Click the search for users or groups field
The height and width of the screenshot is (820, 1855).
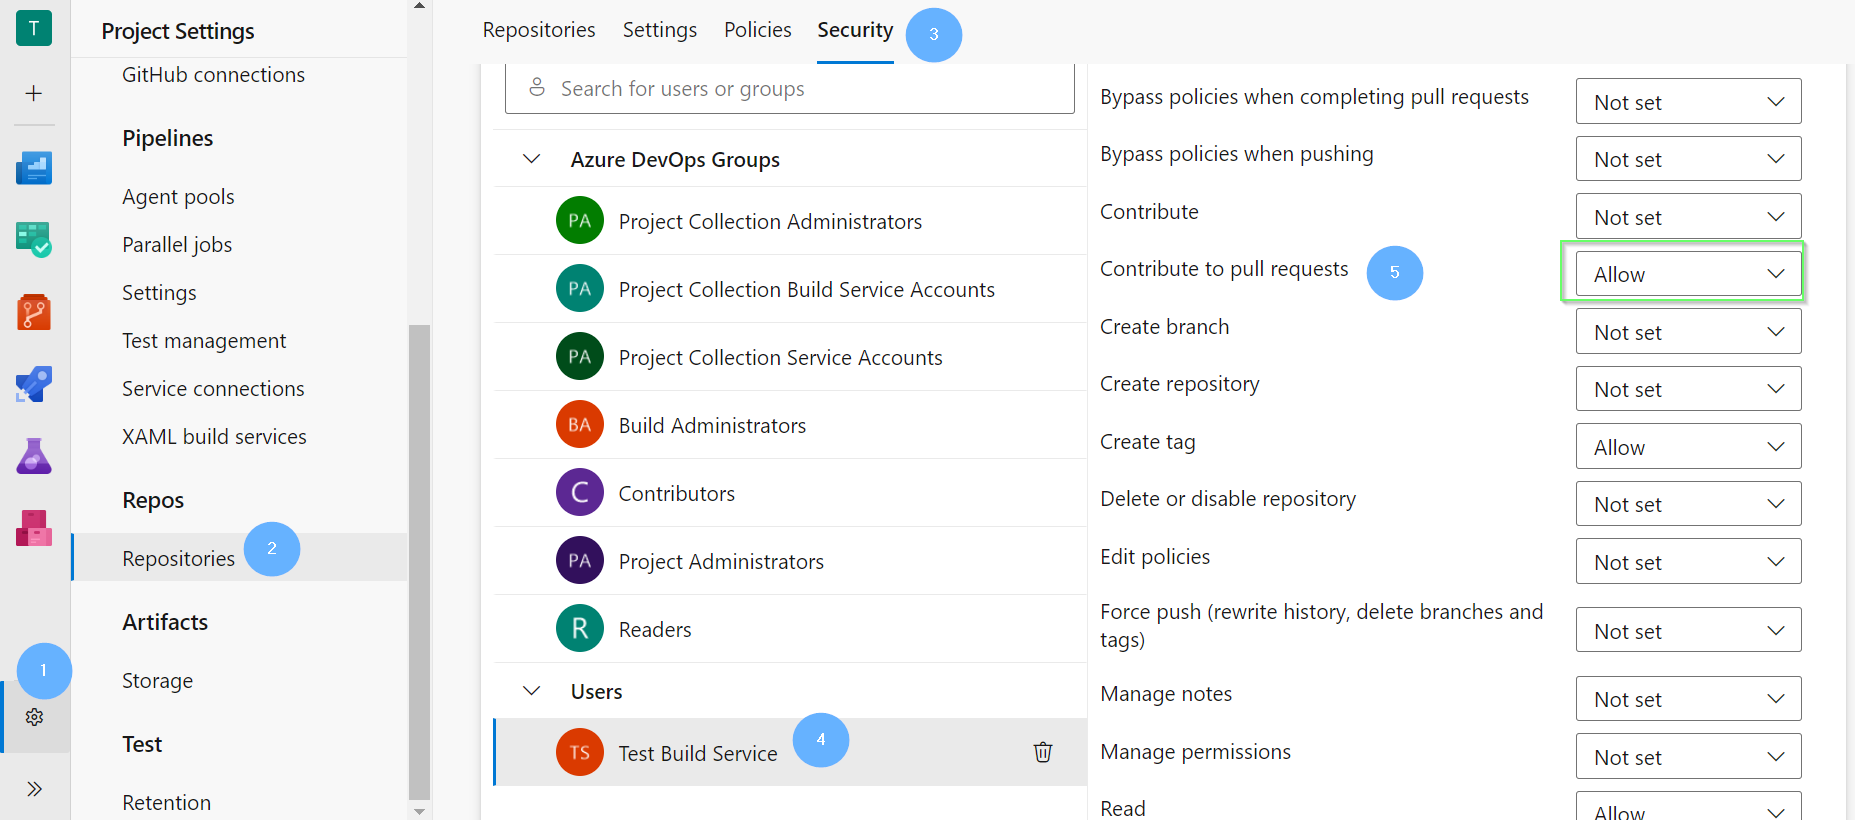coord(790,89)
